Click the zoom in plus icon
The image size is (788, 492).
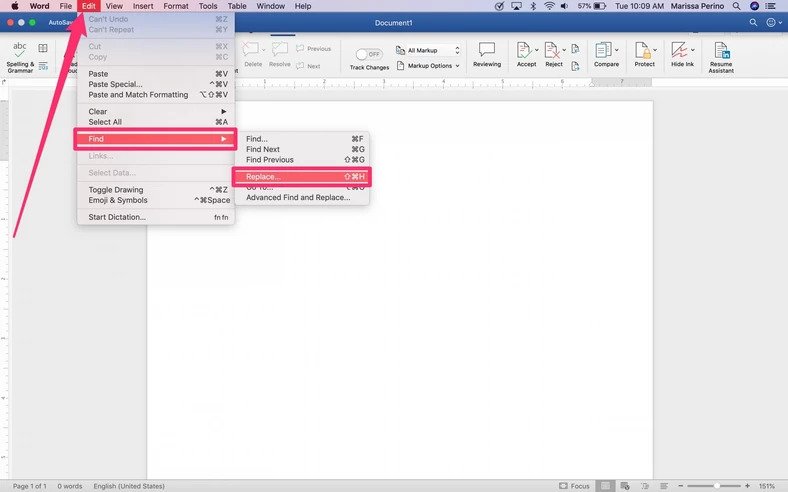(x=748, y=486)
